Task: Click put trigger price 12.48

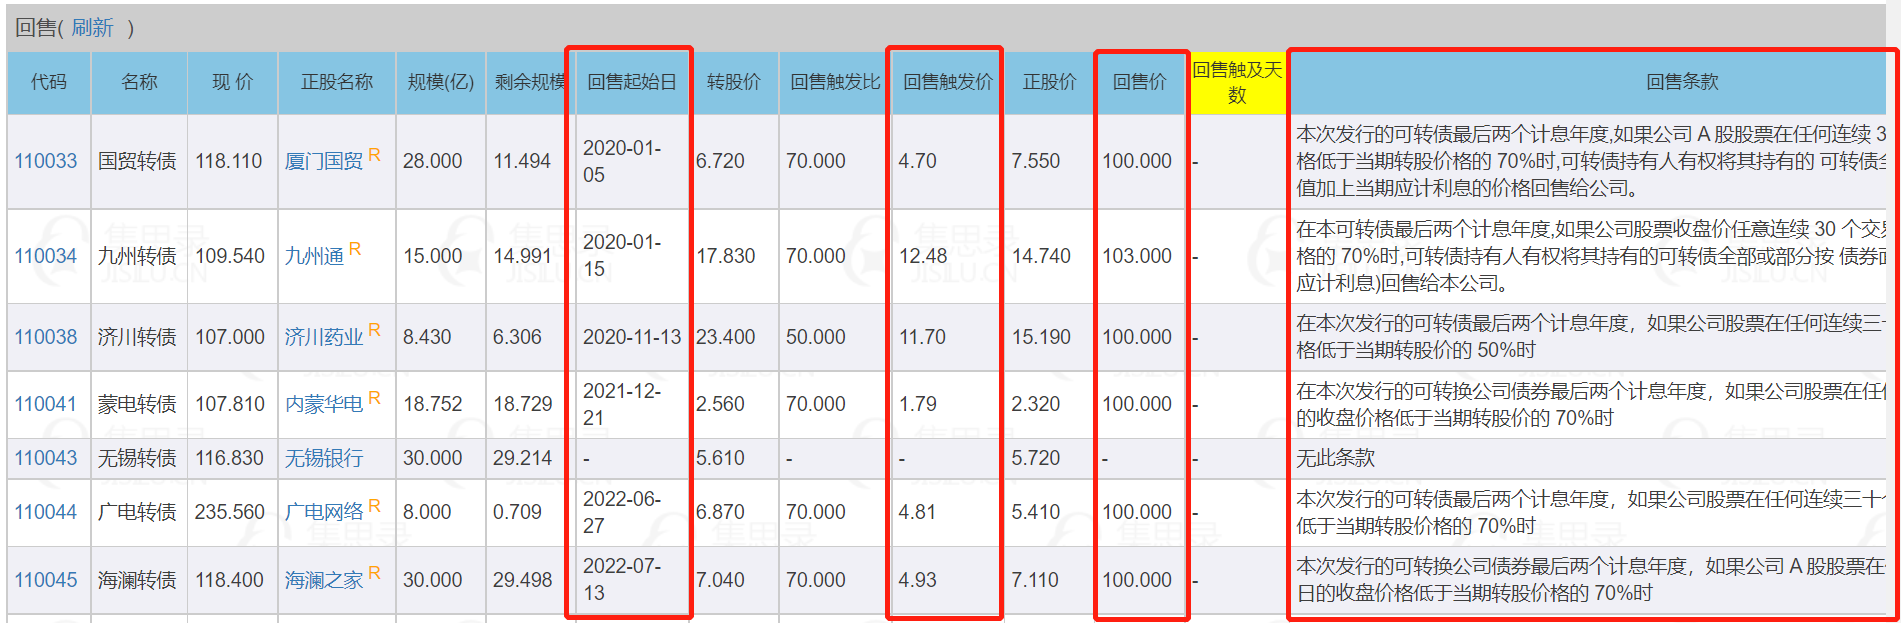Action: (922, 256)
